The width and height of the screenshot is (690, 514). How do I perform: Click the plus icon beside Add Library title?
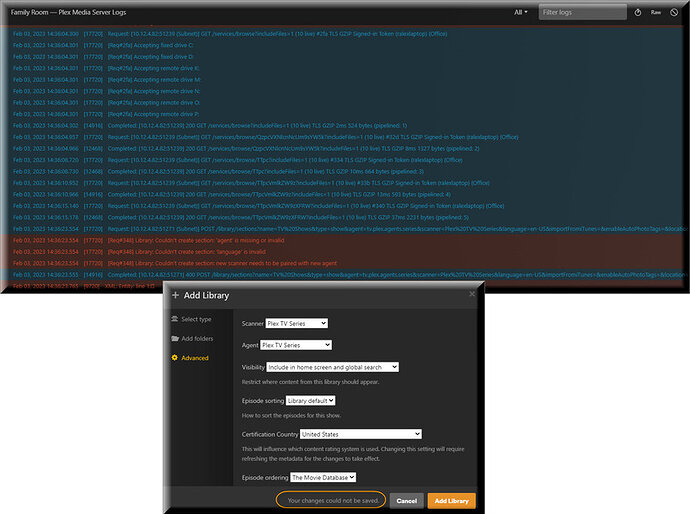coord(175,295)
